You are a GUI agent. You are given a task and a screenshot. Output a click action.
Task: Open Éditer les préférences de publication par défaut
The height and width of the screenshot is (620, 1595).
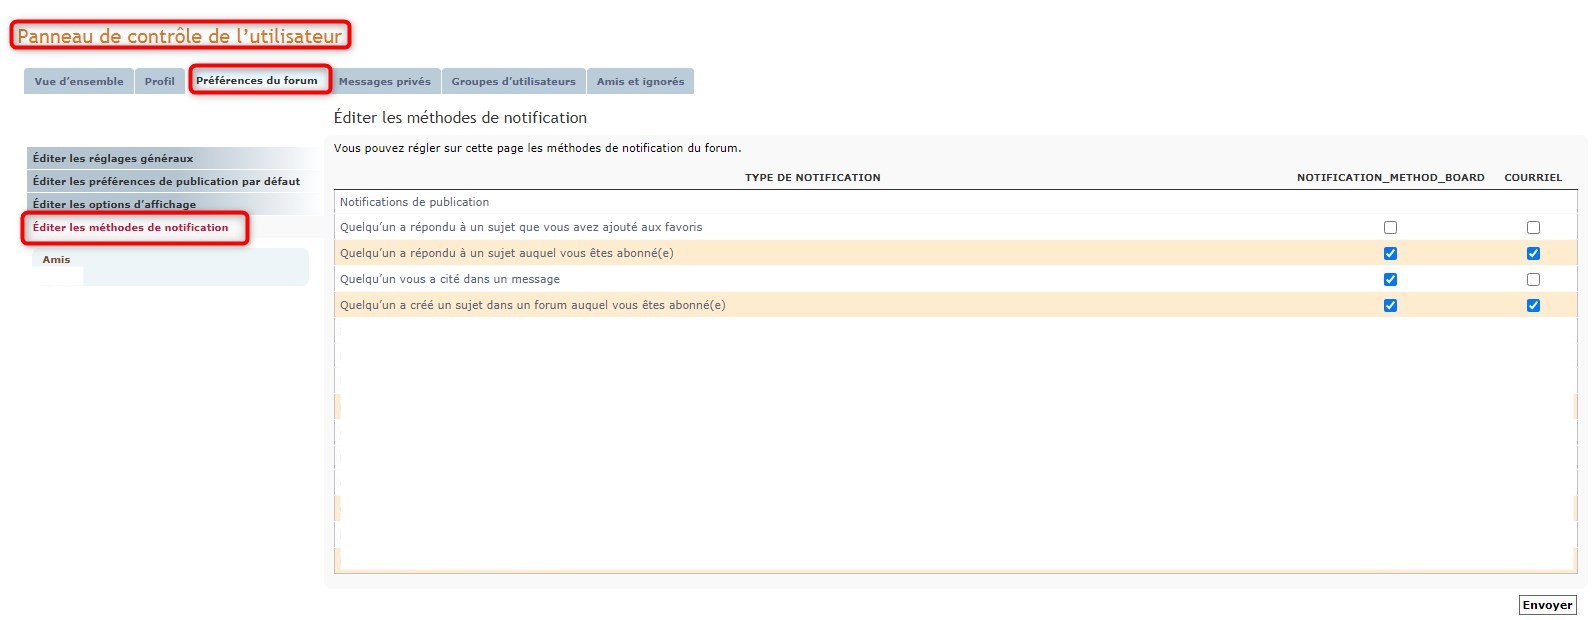[166, 181]
